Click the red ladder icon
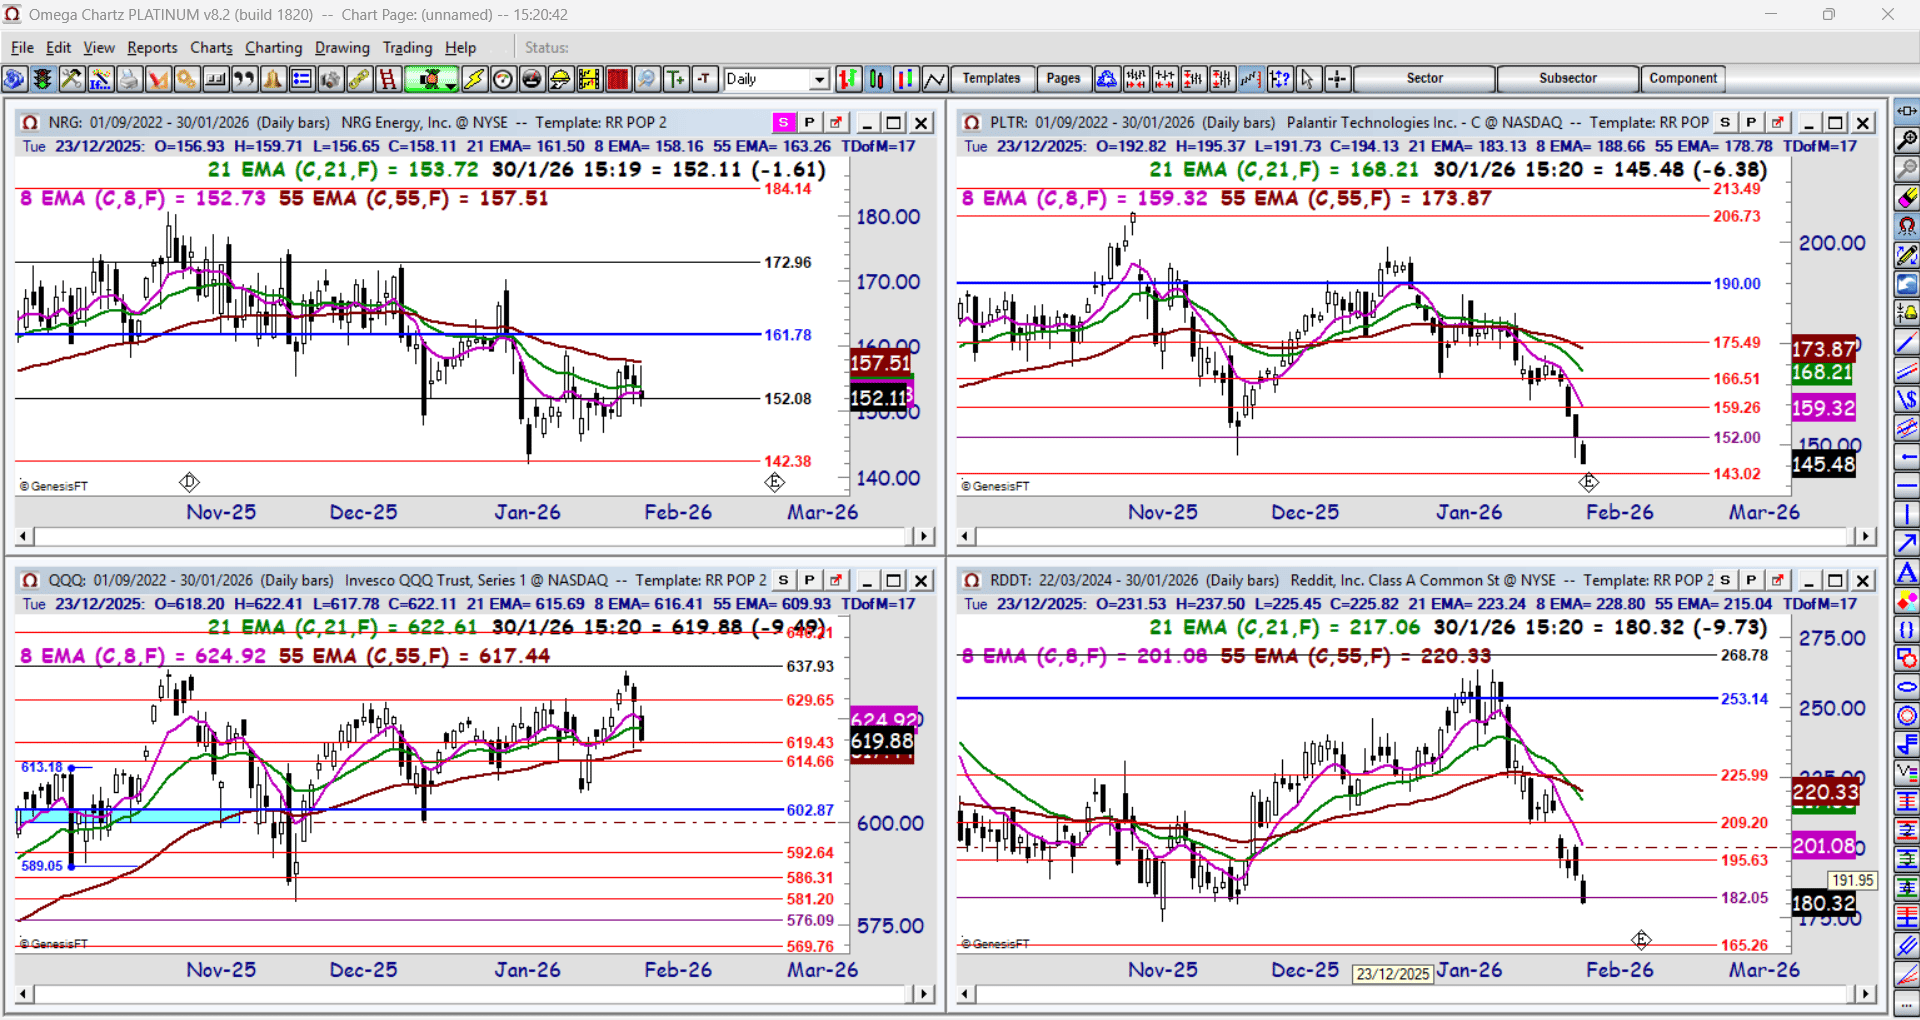The height and width of the screenshot is (1020, 1920). coord(388,79)
